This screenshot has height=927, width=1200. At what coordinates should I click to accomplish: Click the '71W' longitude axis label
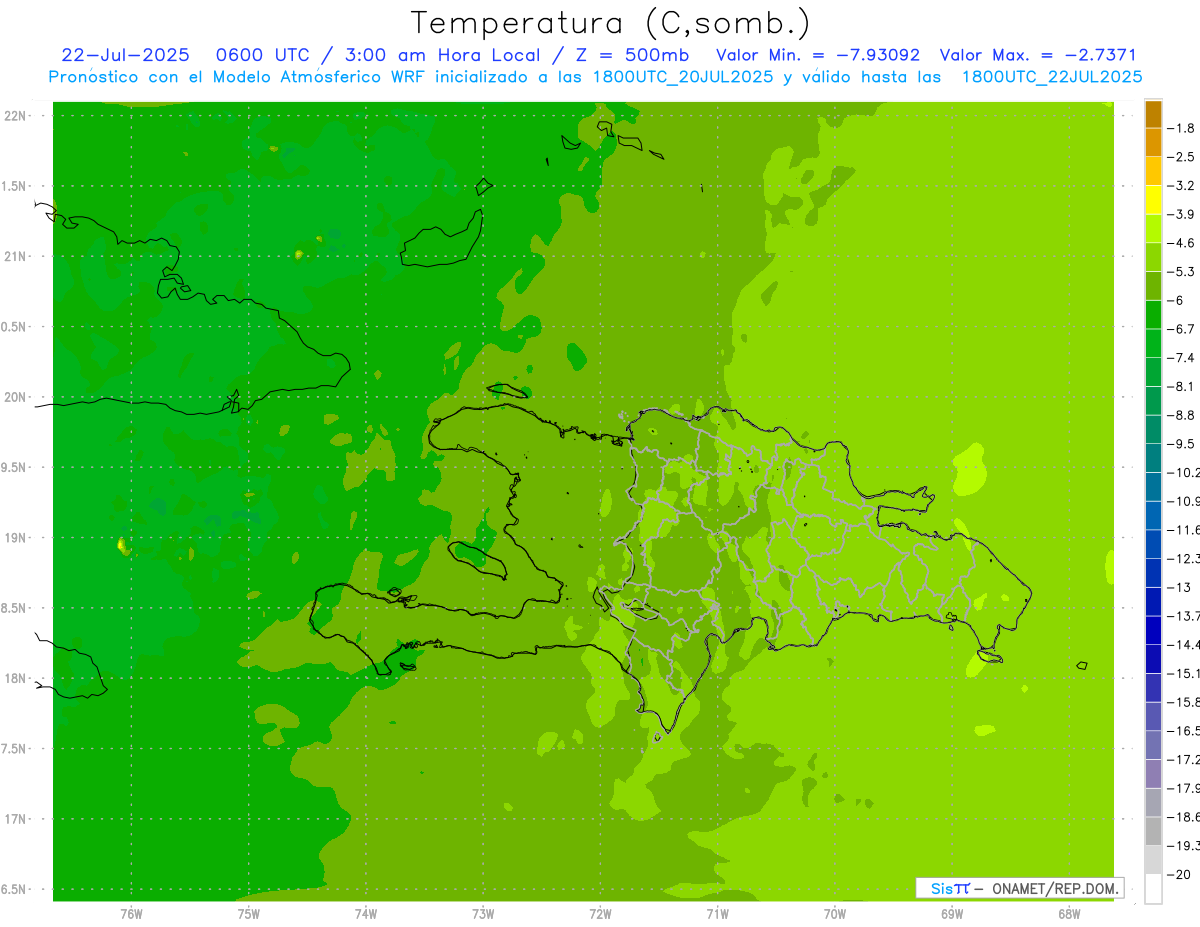pyautogui.click(x=717, y=914)
